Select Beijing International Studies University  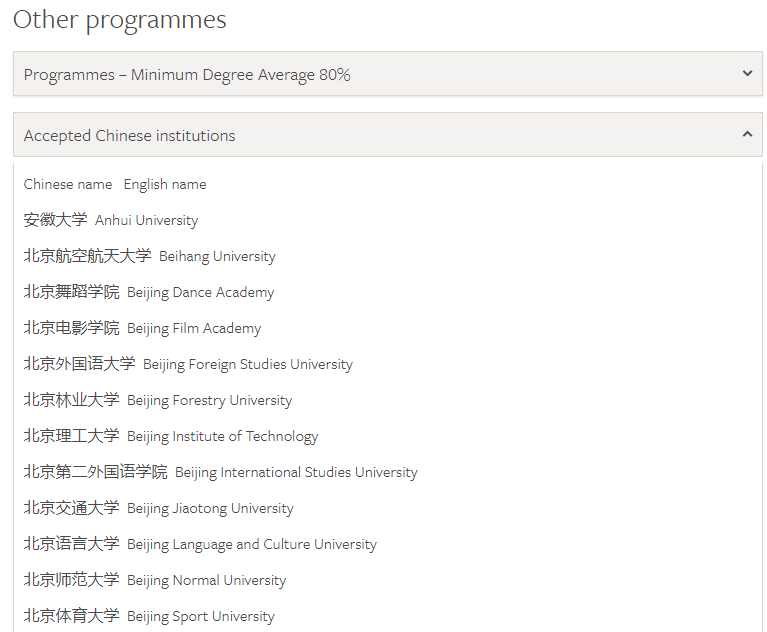[296, 472]
